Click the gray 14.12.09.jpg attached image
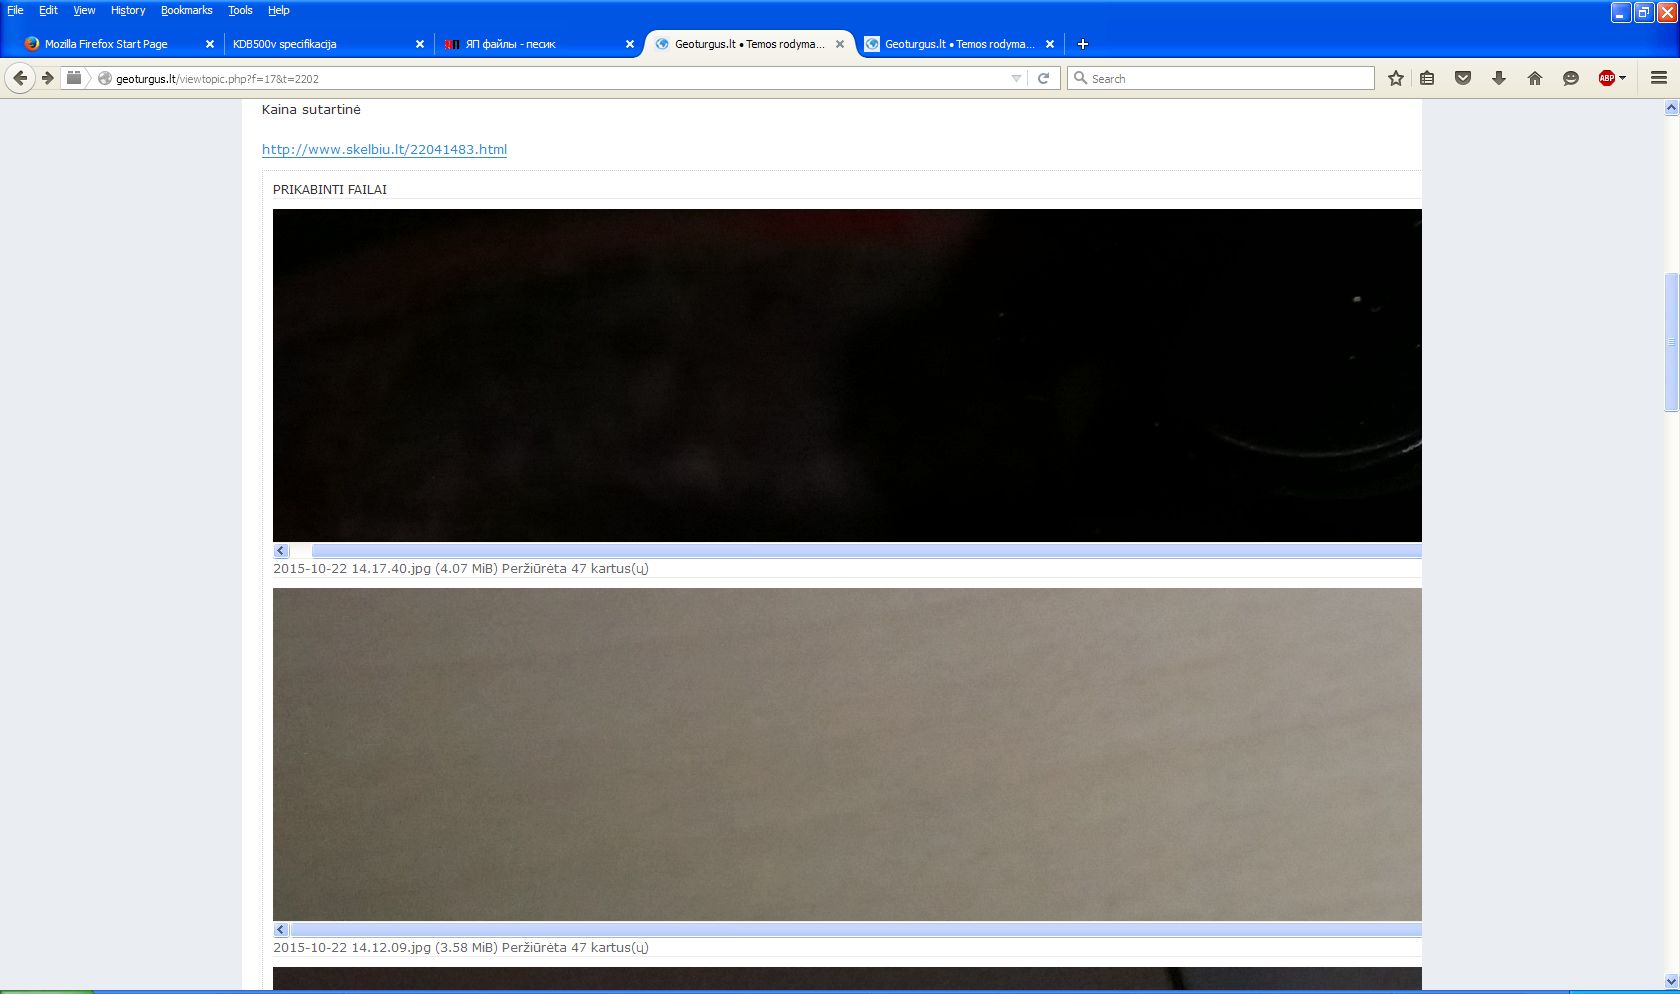This screenshot has height=994, width=1680. [x=847, y=754]
